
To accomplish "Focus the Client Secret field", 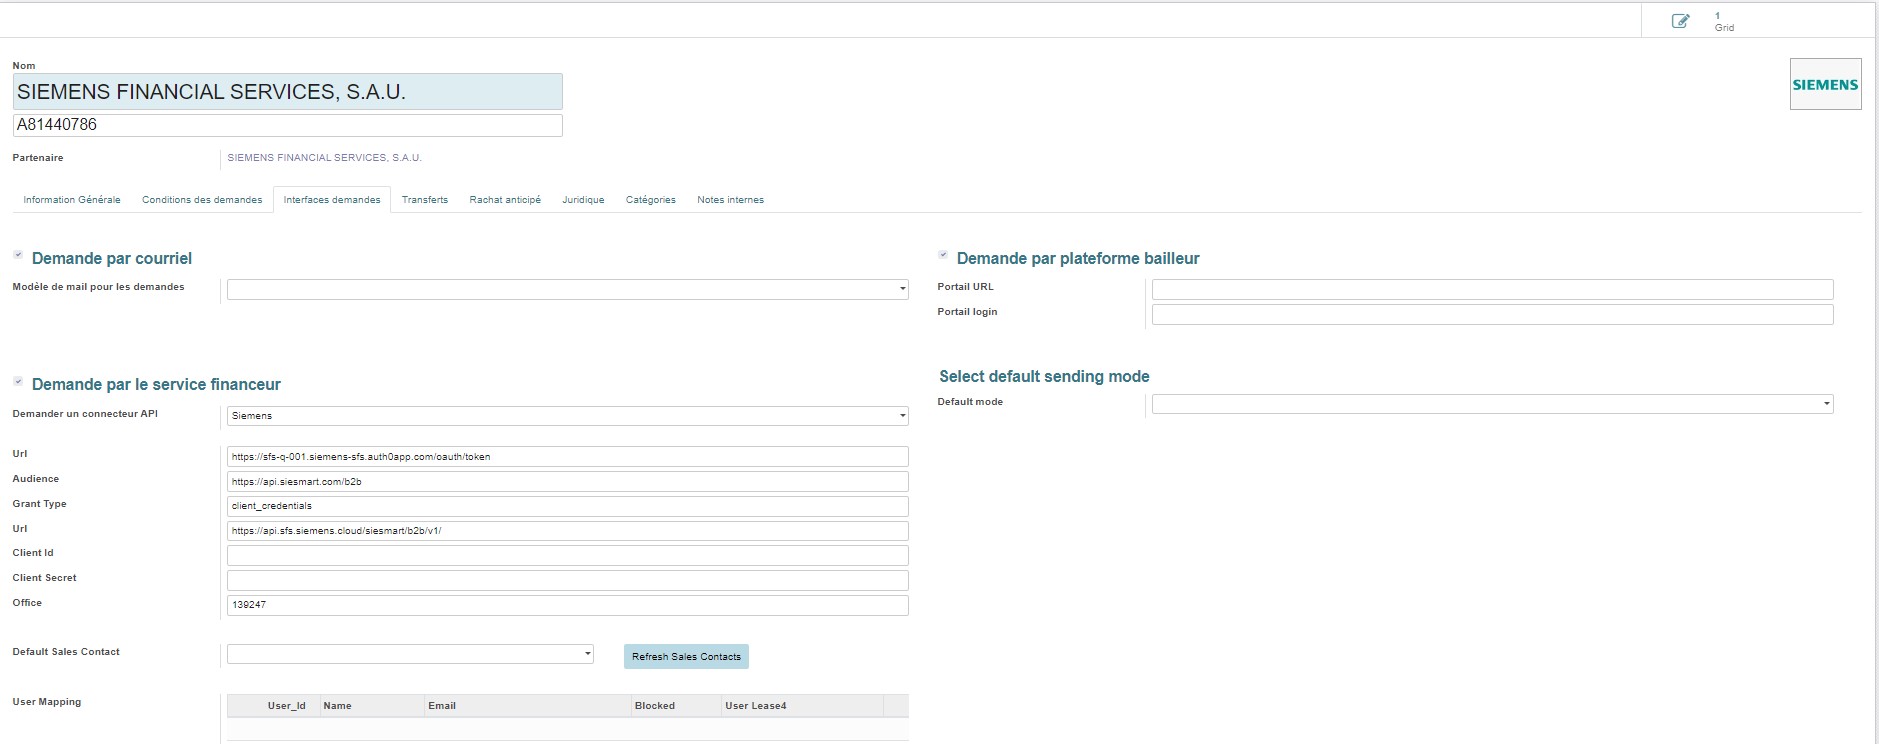I will pyautogui.click(x=567, y=580).
